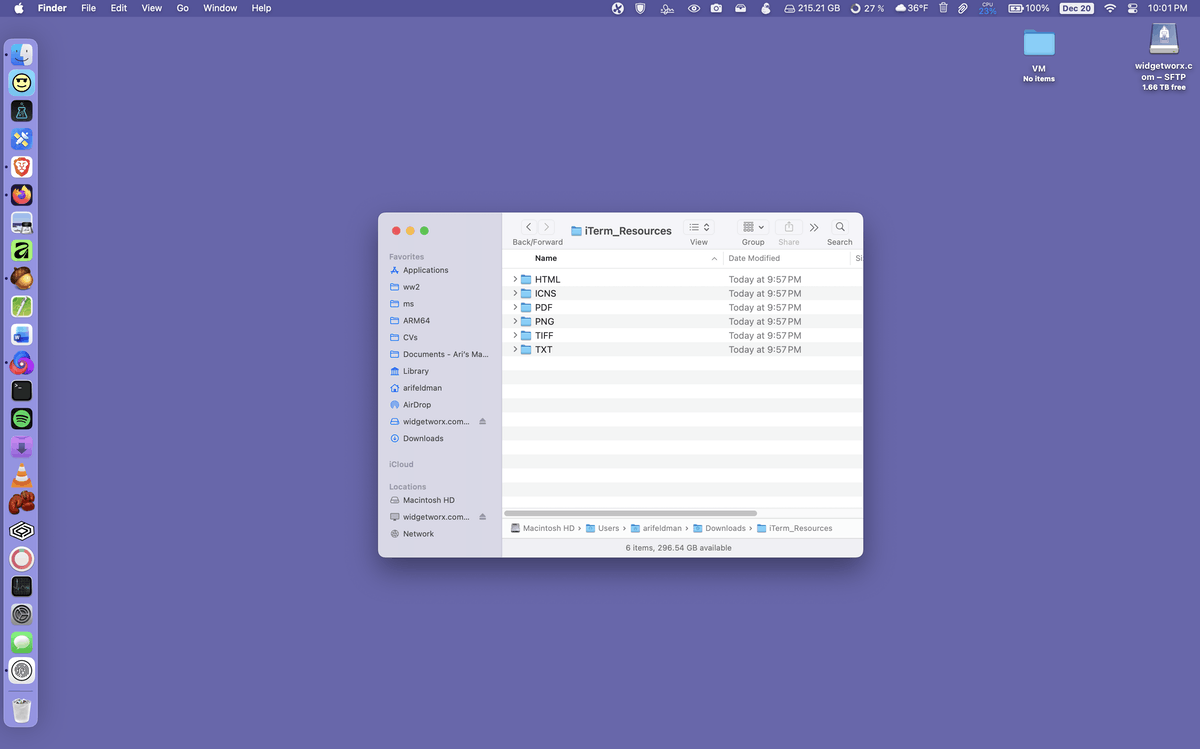
Task: Open Trash in the Dock
Action: coord(22,710)
